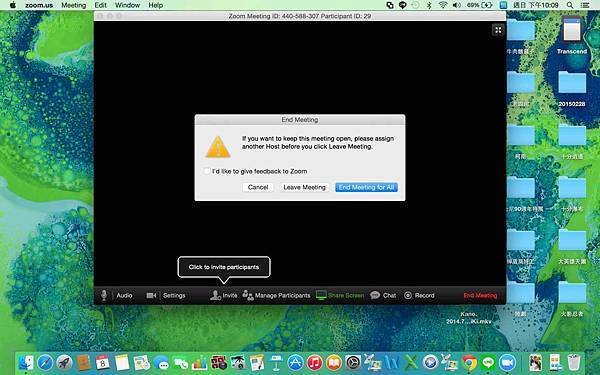Click battery status in menu bar

479,5
